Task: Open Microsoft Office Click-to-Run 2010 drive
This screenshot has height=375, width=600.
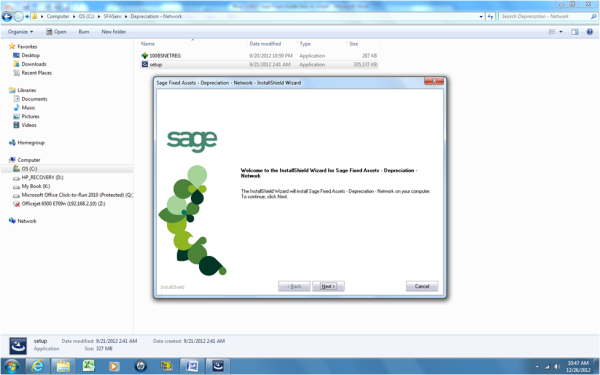Action: (77, 195)
